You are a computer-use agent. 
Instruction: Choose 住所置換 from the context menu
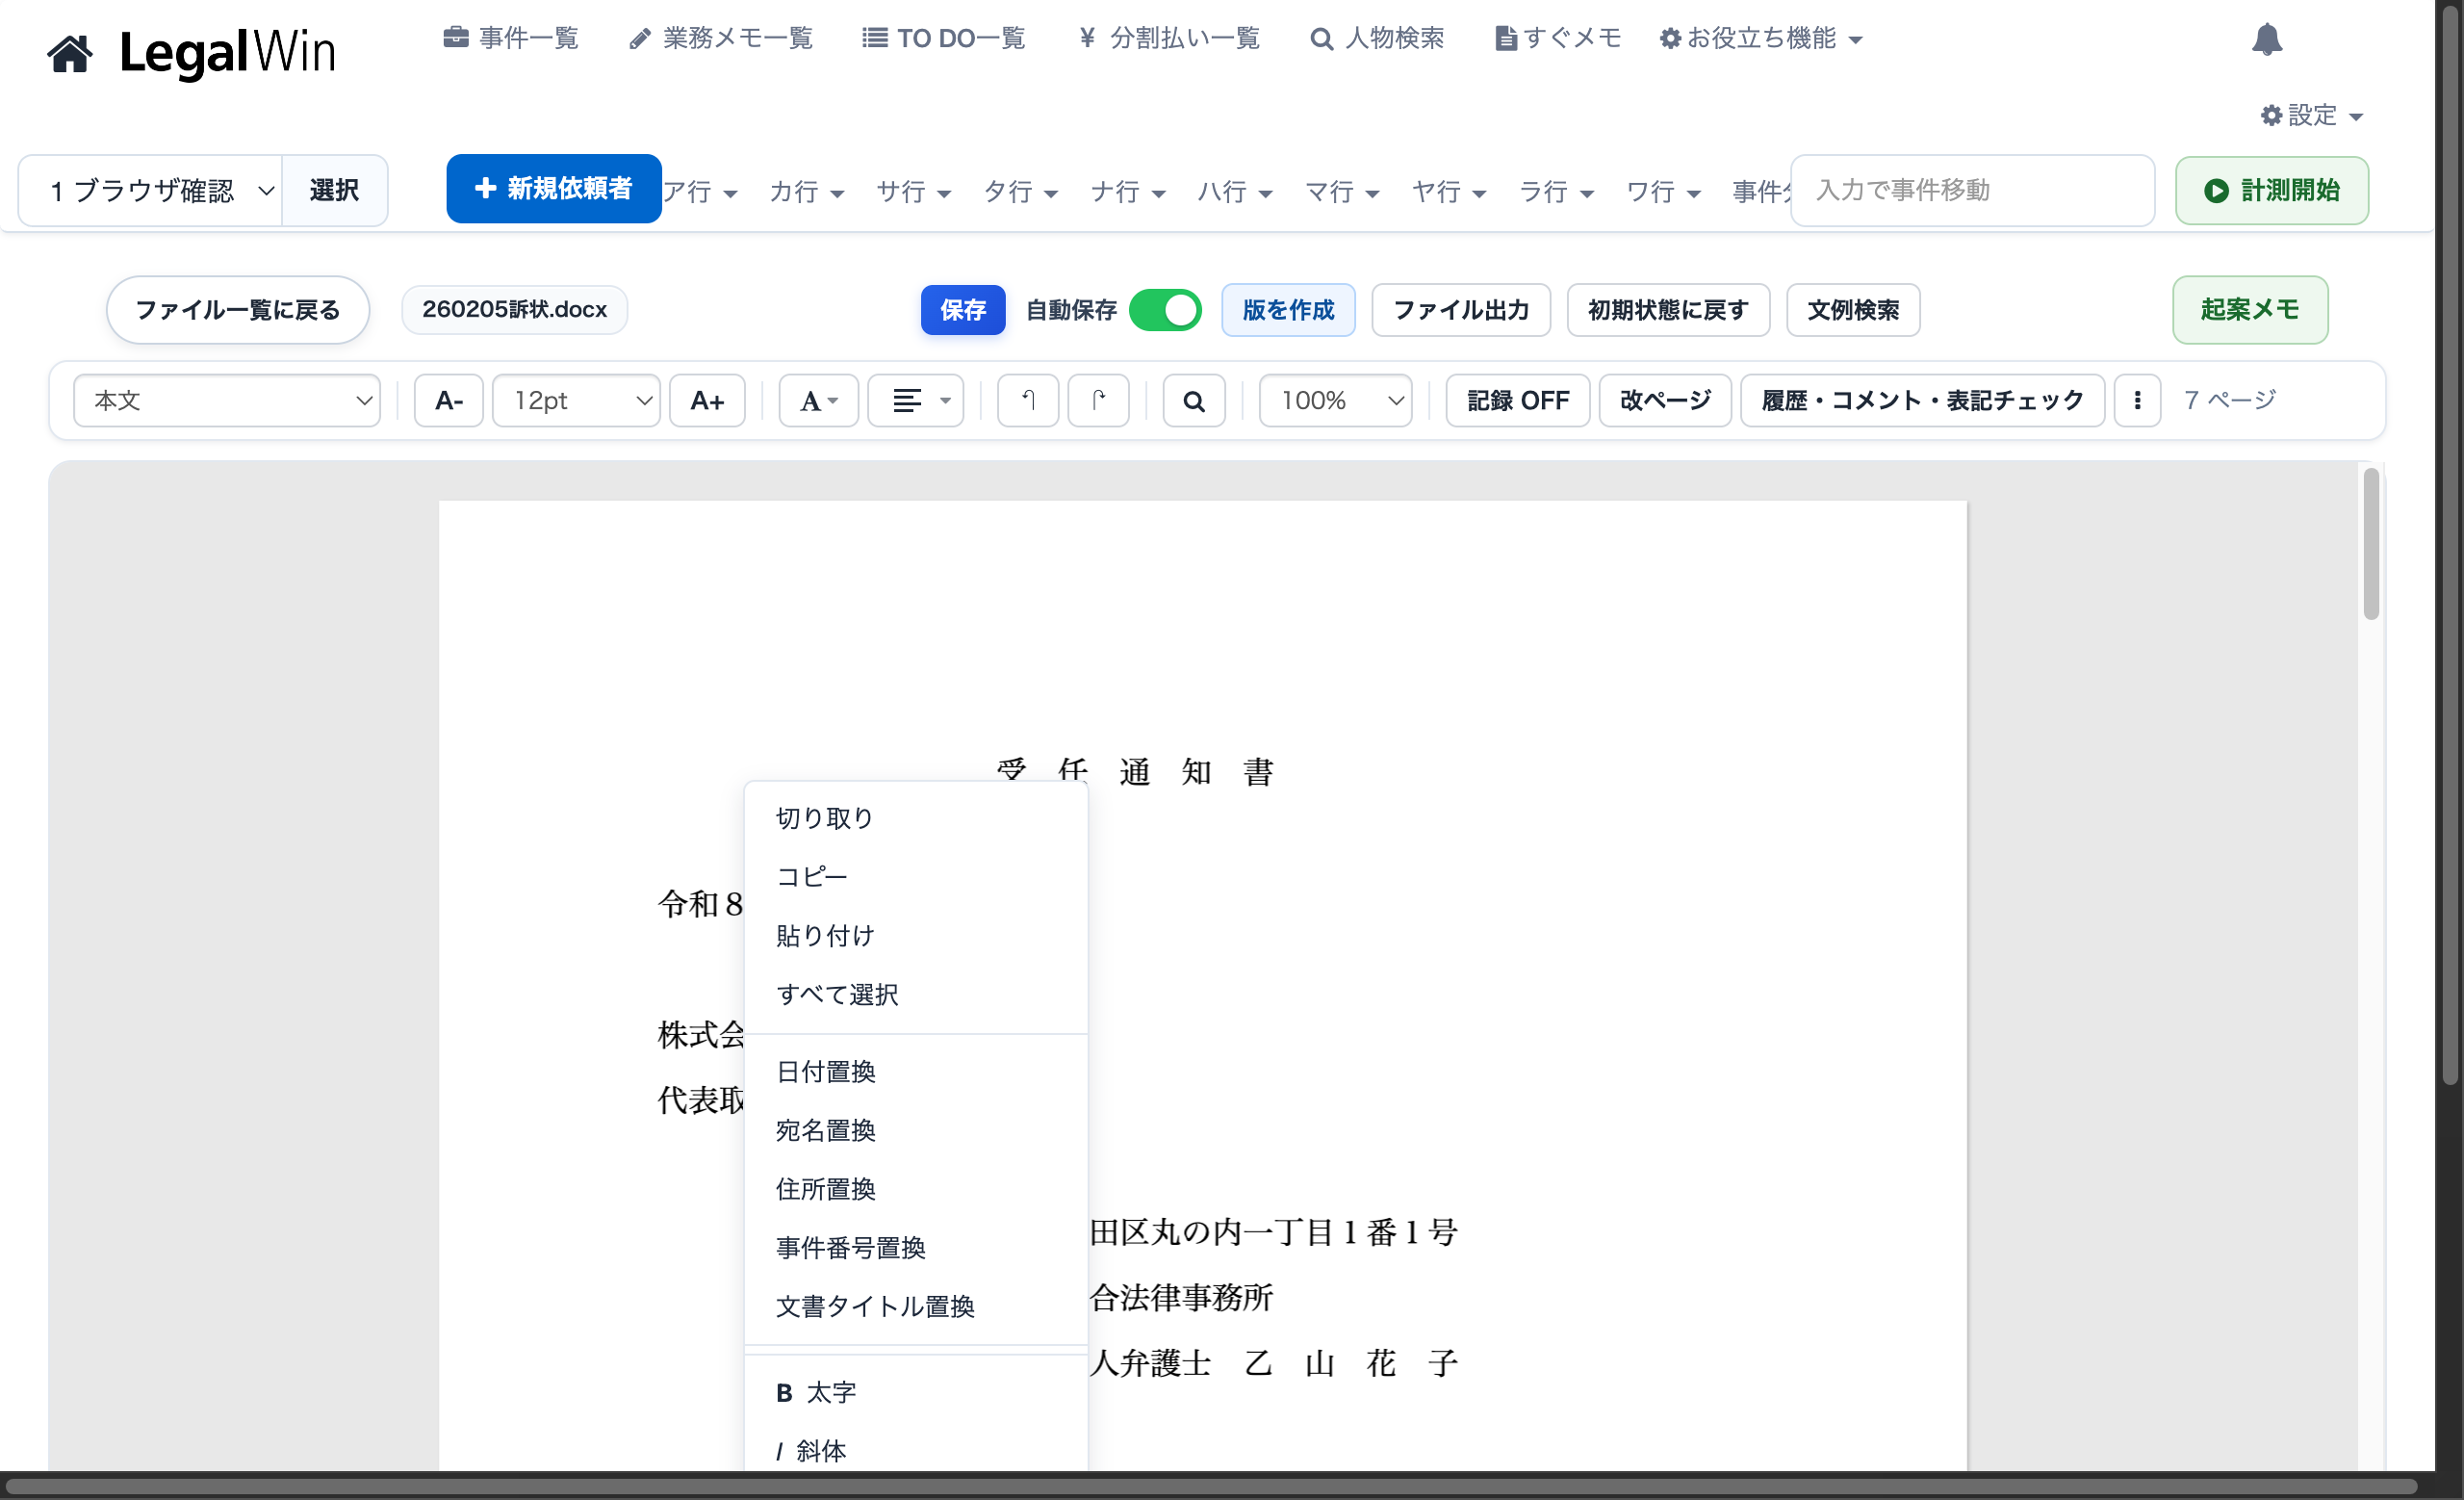click(x=916, y=1190)
